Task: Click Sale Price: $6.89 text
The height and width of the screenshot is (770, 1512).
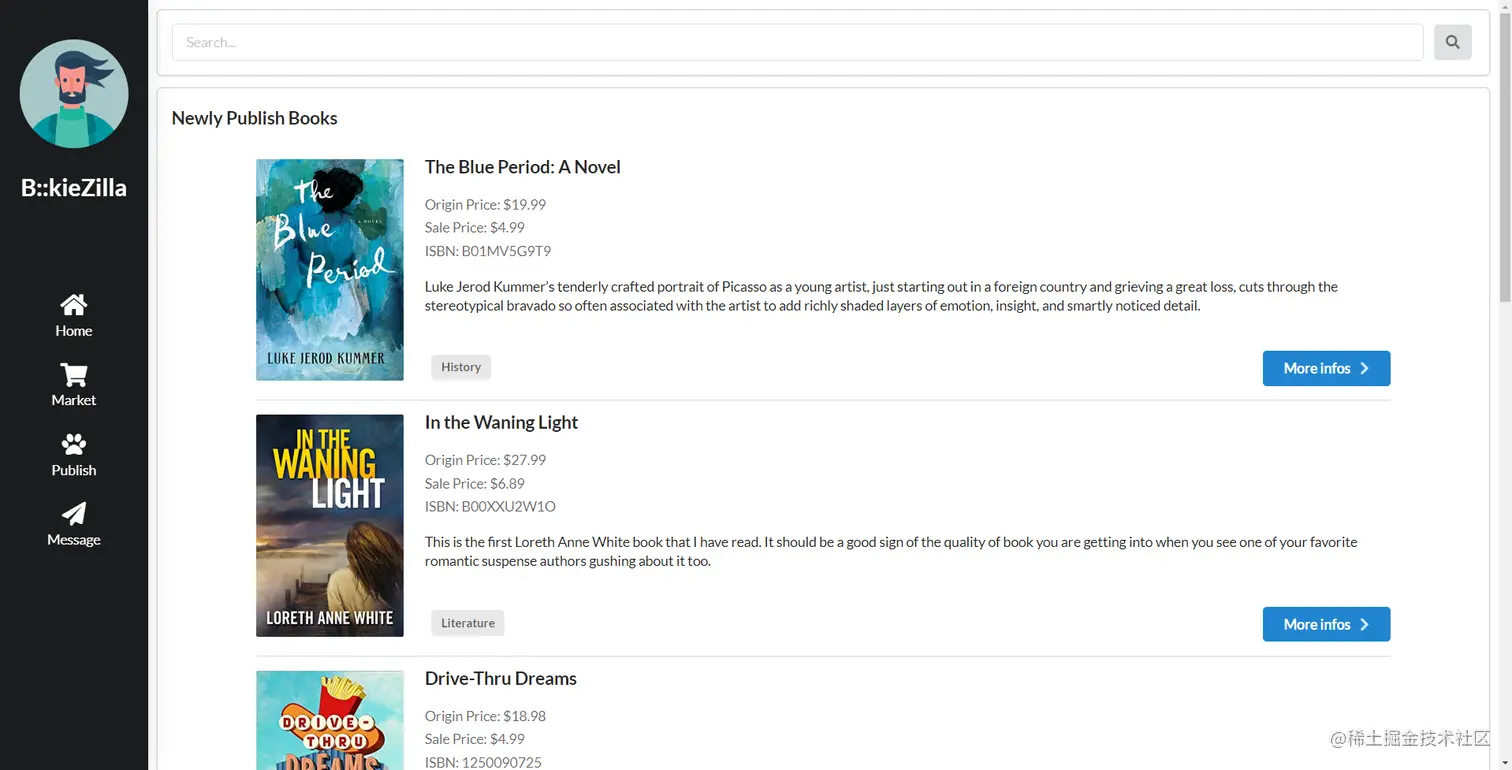Action: pos(474,483)
